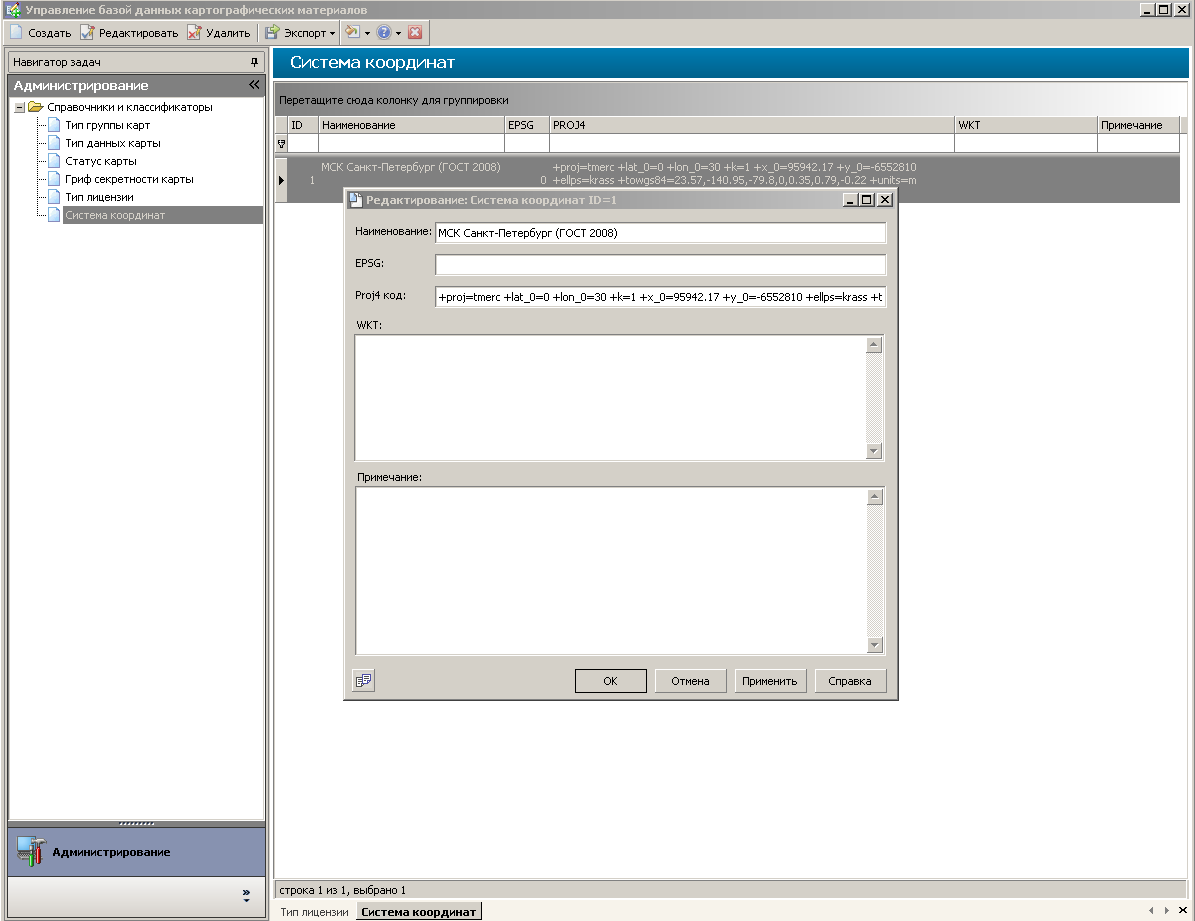Click the Удалить toolbar button
This screenshot has width=1195, height=921.
(x=219, y=33)
